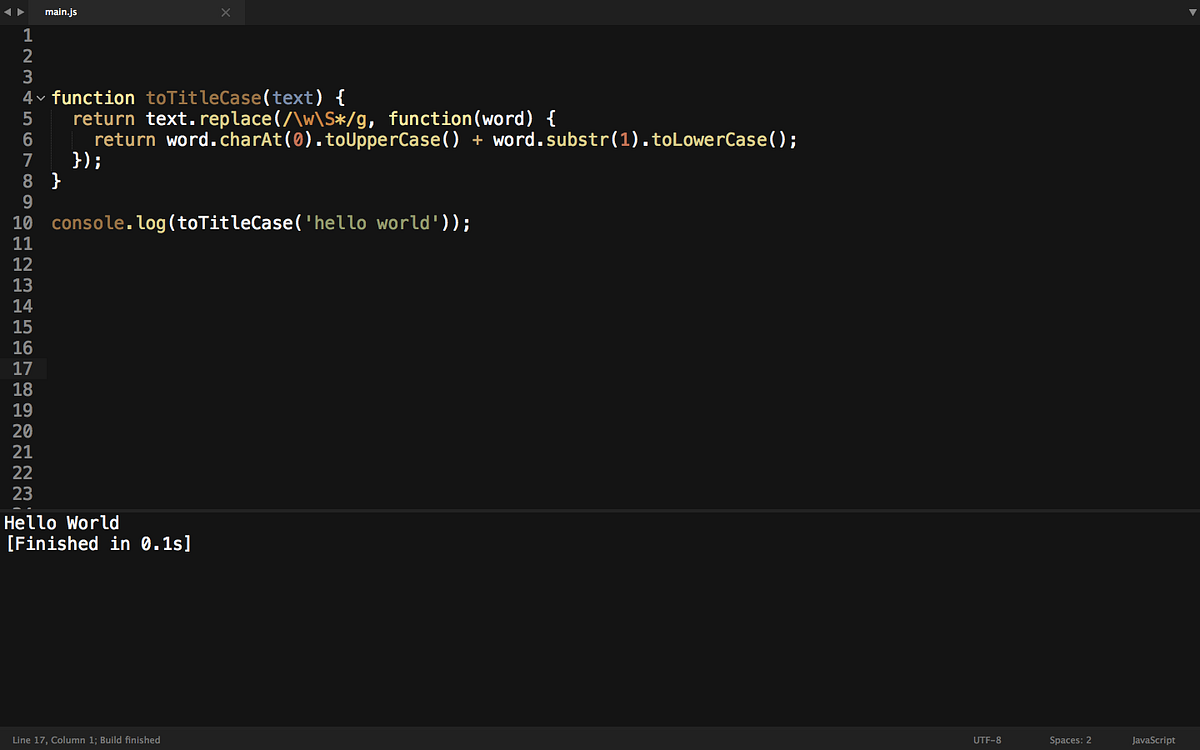
Task: Click the toTitleCase function name
Action: pyautogui.click(x=203, y=97)
